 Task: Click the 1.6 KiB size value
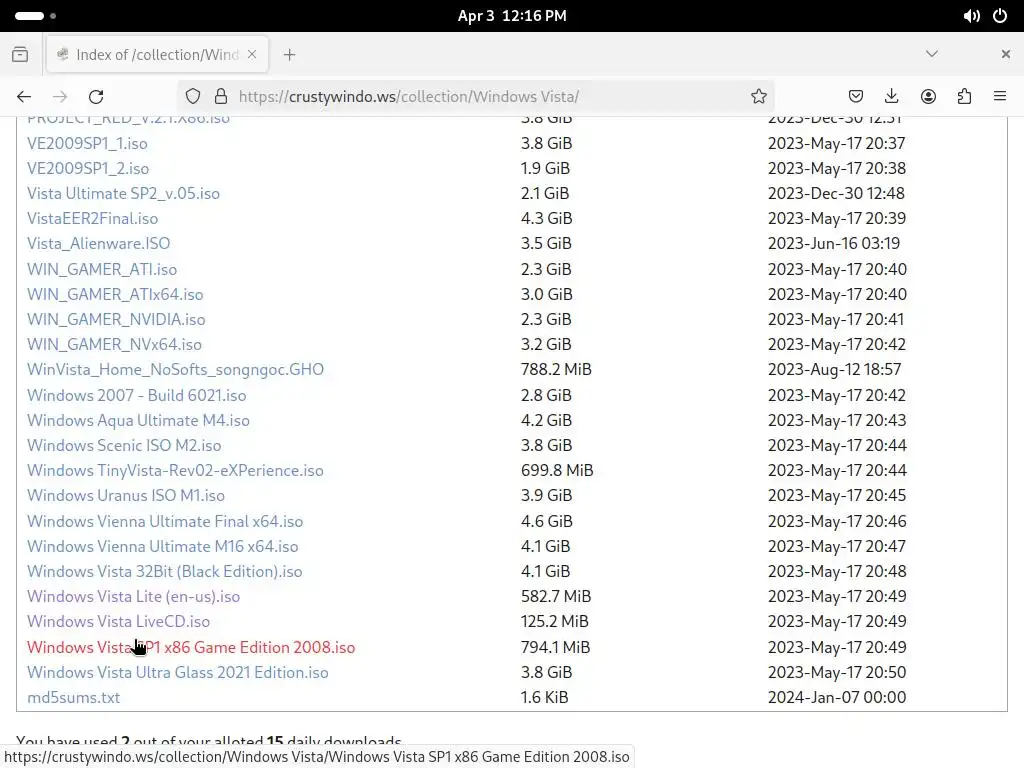544,697
